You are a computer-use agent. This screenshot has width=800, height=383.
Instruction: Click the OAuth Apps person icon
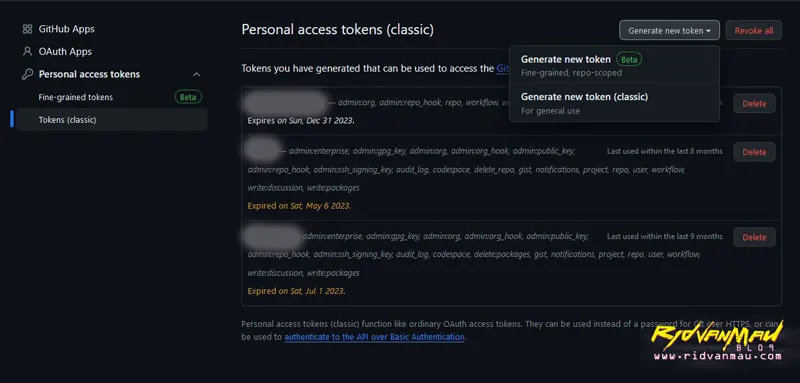[x=27, y=52]
